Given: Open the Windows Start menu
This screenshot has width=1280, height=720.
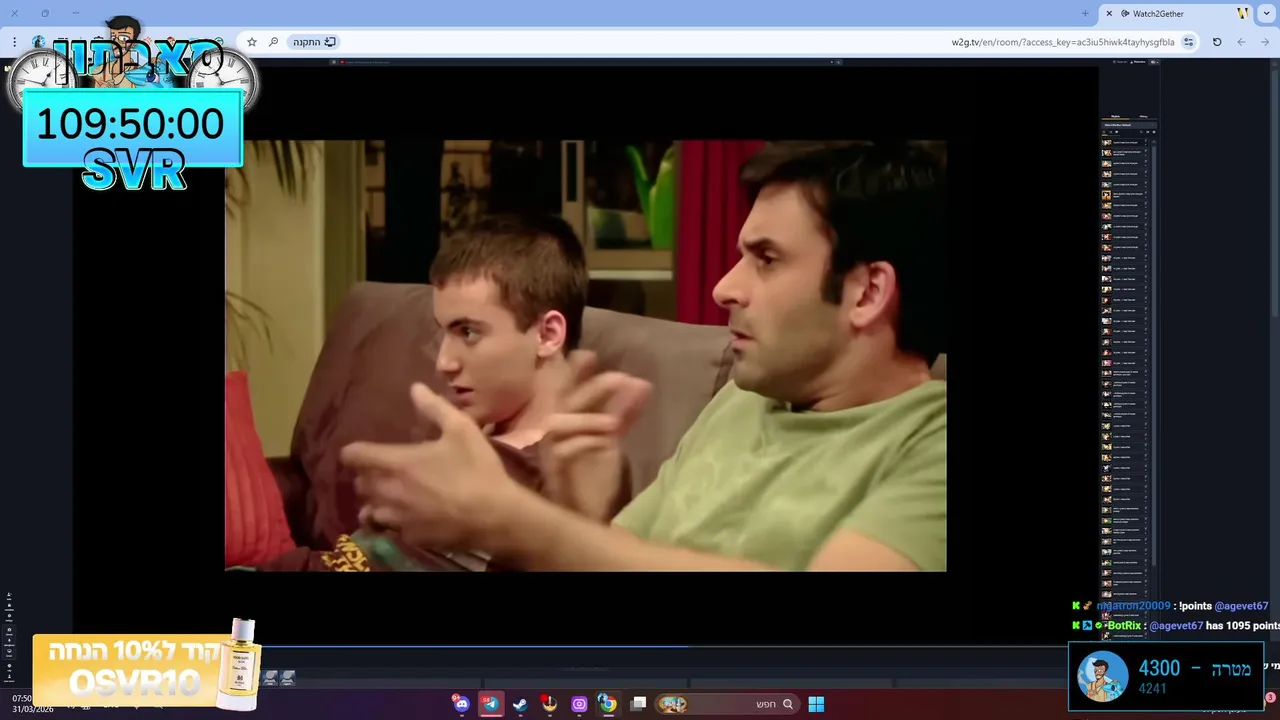Looking at the screenshot, I should coord(816,704).
